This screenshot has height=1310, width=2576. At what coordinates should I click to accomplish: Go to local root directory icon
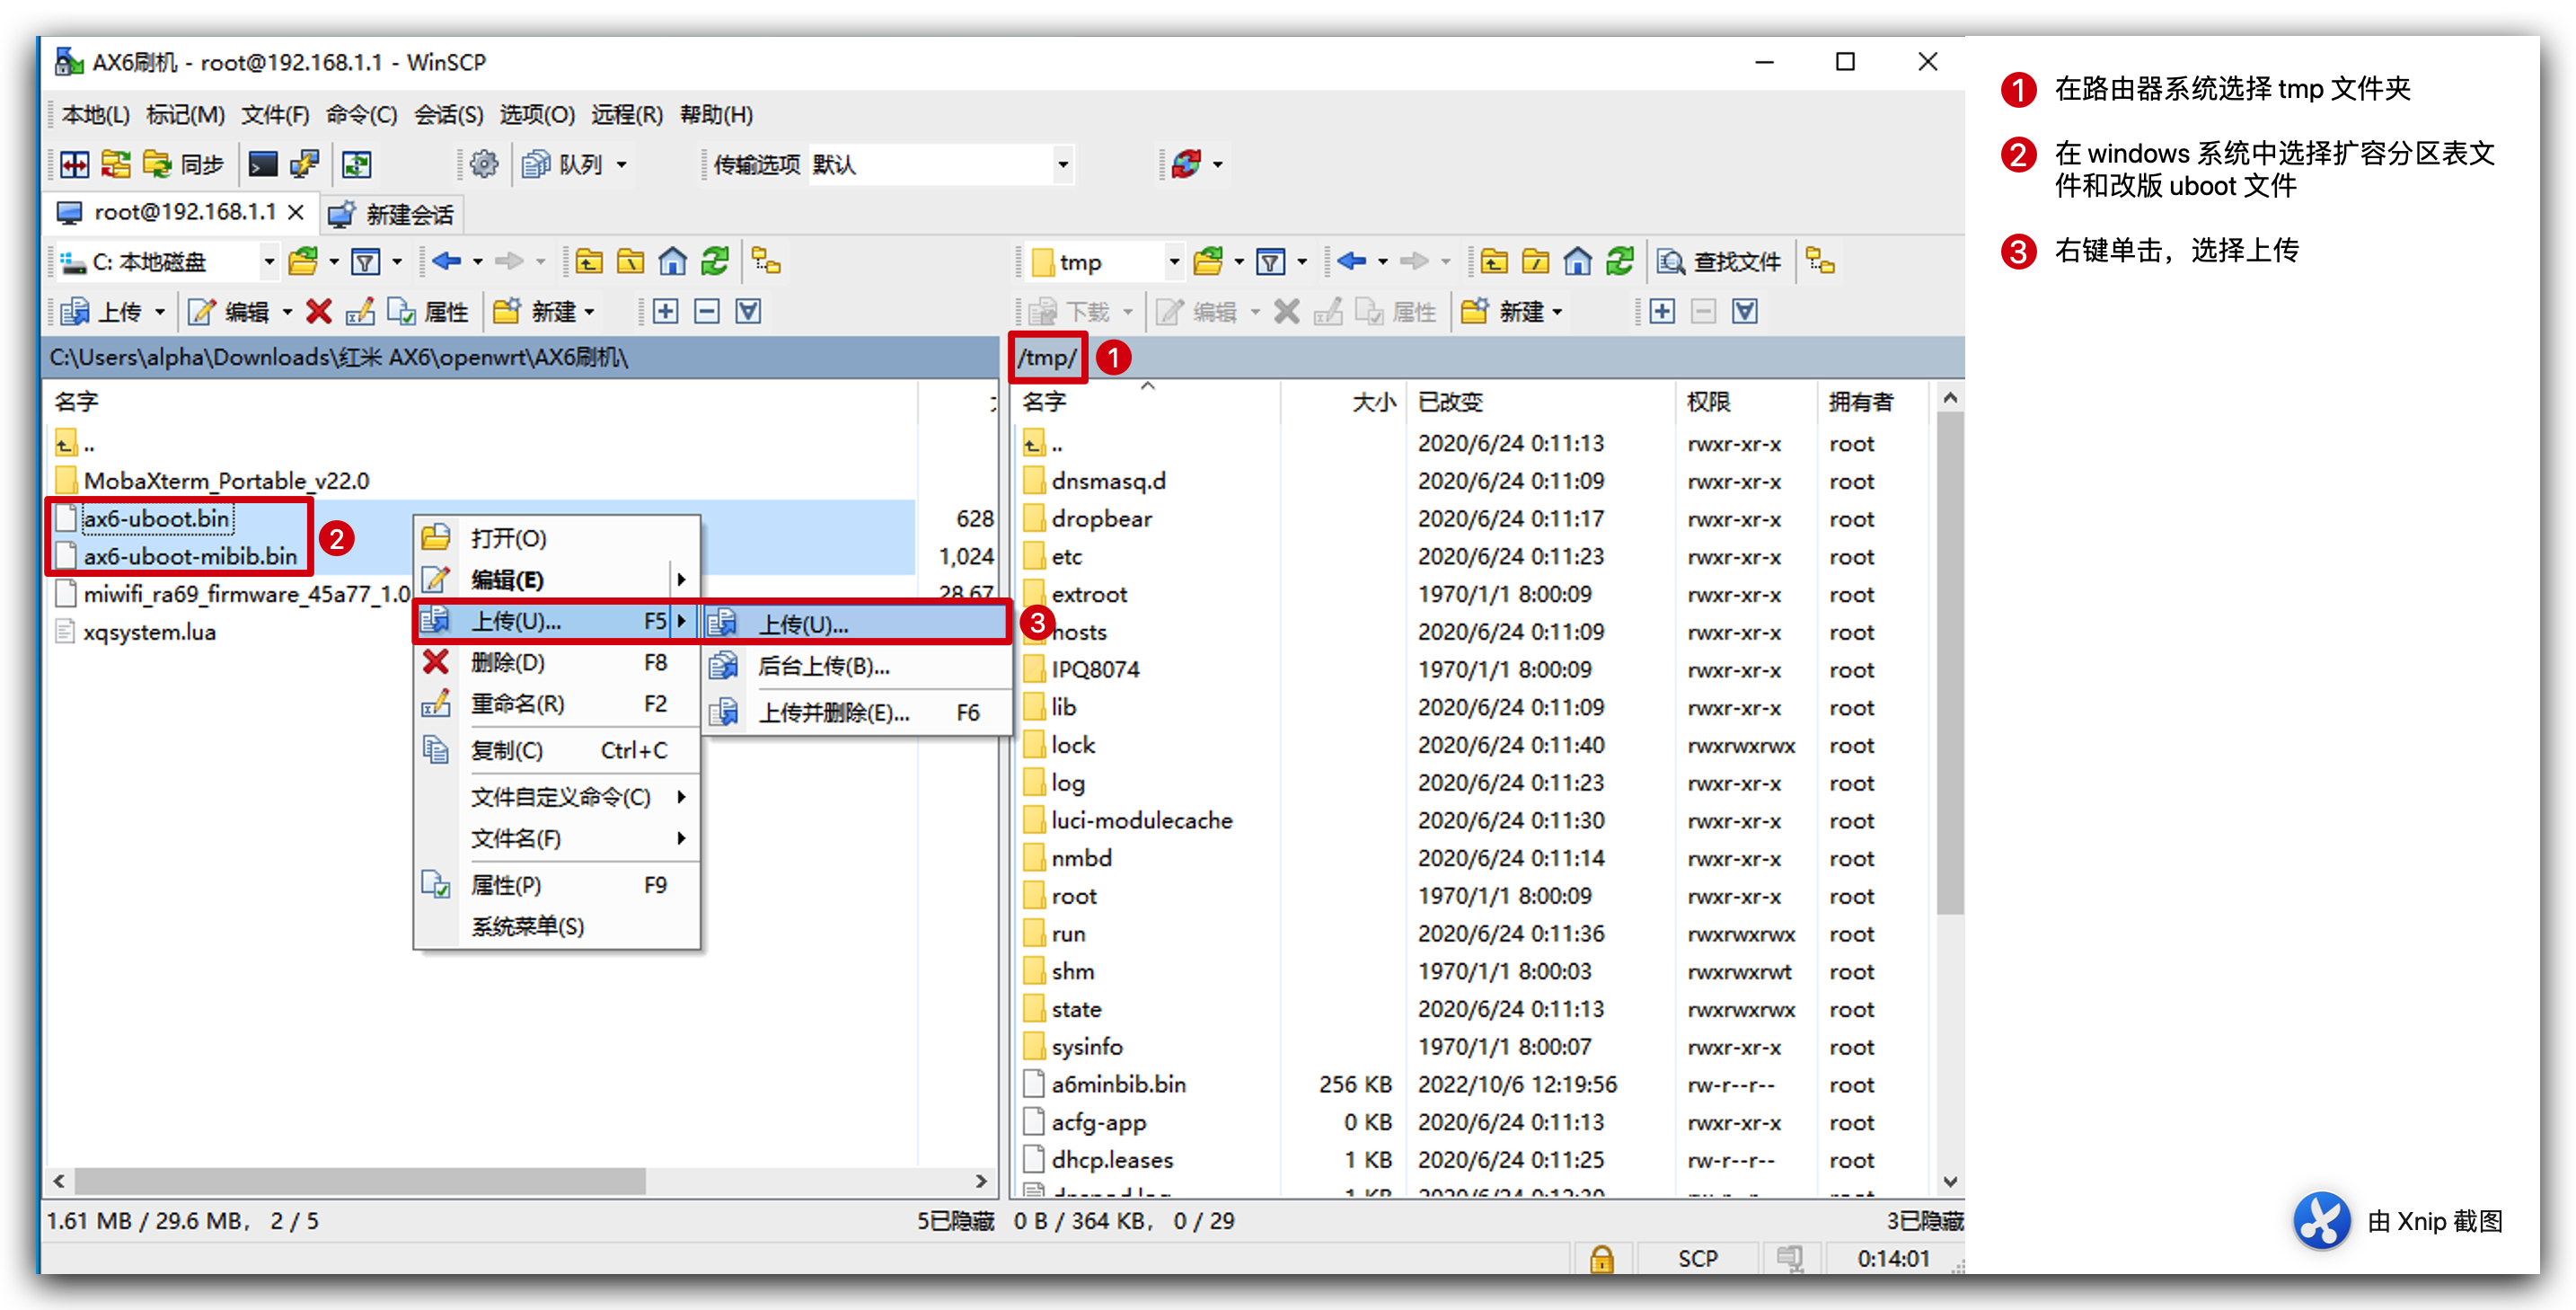(630, 262)
